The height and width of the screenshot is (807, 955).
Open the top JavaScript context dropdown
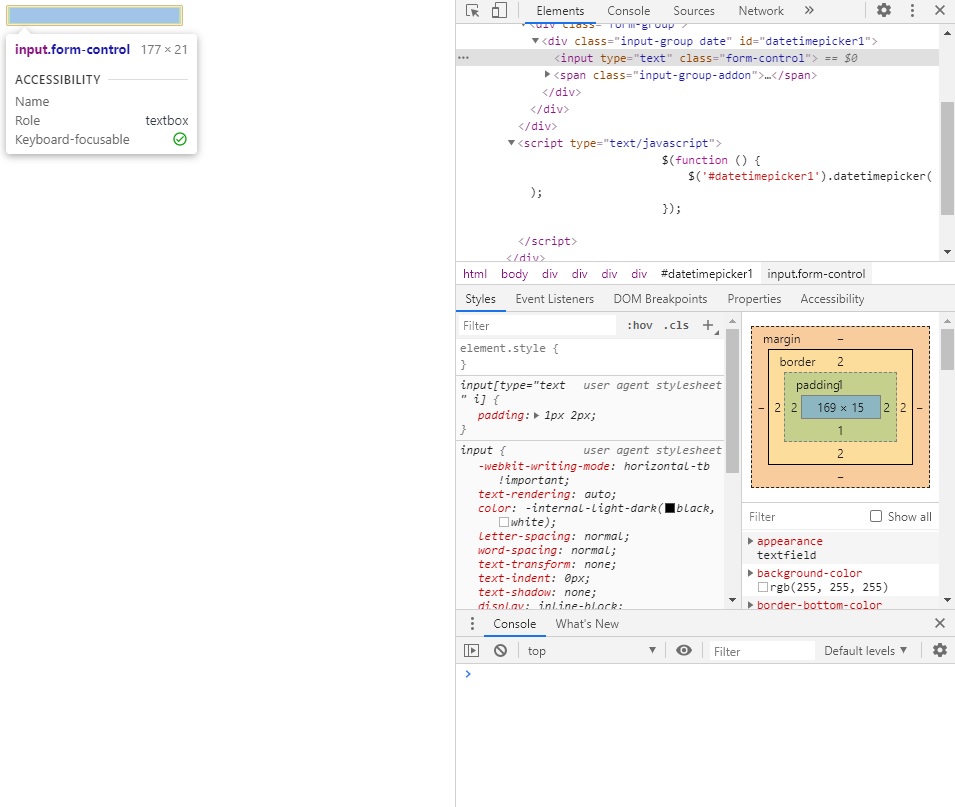coord(591,650)
